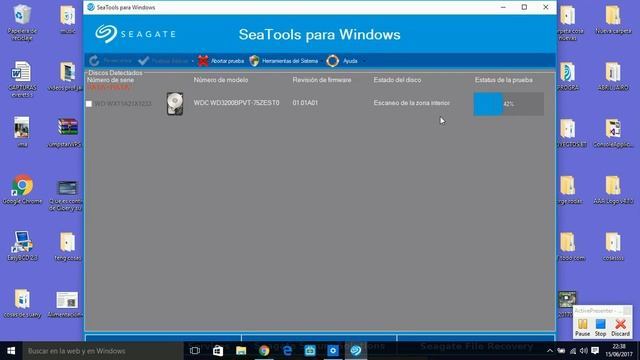Select the Alimentación document desktop icon

click(67, 304)
